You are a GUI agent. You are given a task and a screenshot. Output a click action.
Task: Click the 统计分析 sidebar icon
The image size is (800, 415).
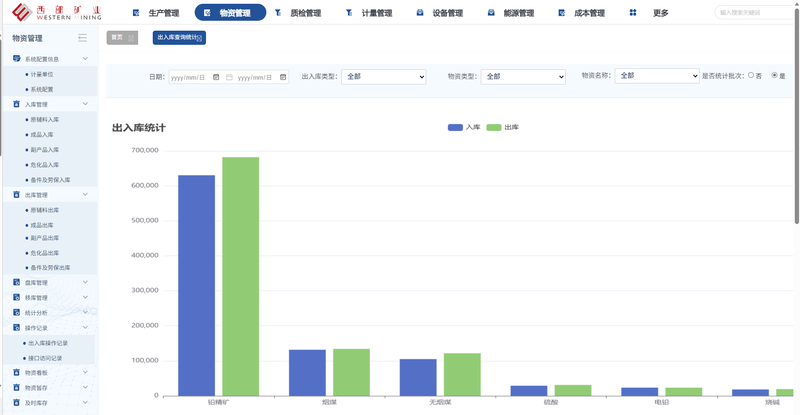coord(16,312)
